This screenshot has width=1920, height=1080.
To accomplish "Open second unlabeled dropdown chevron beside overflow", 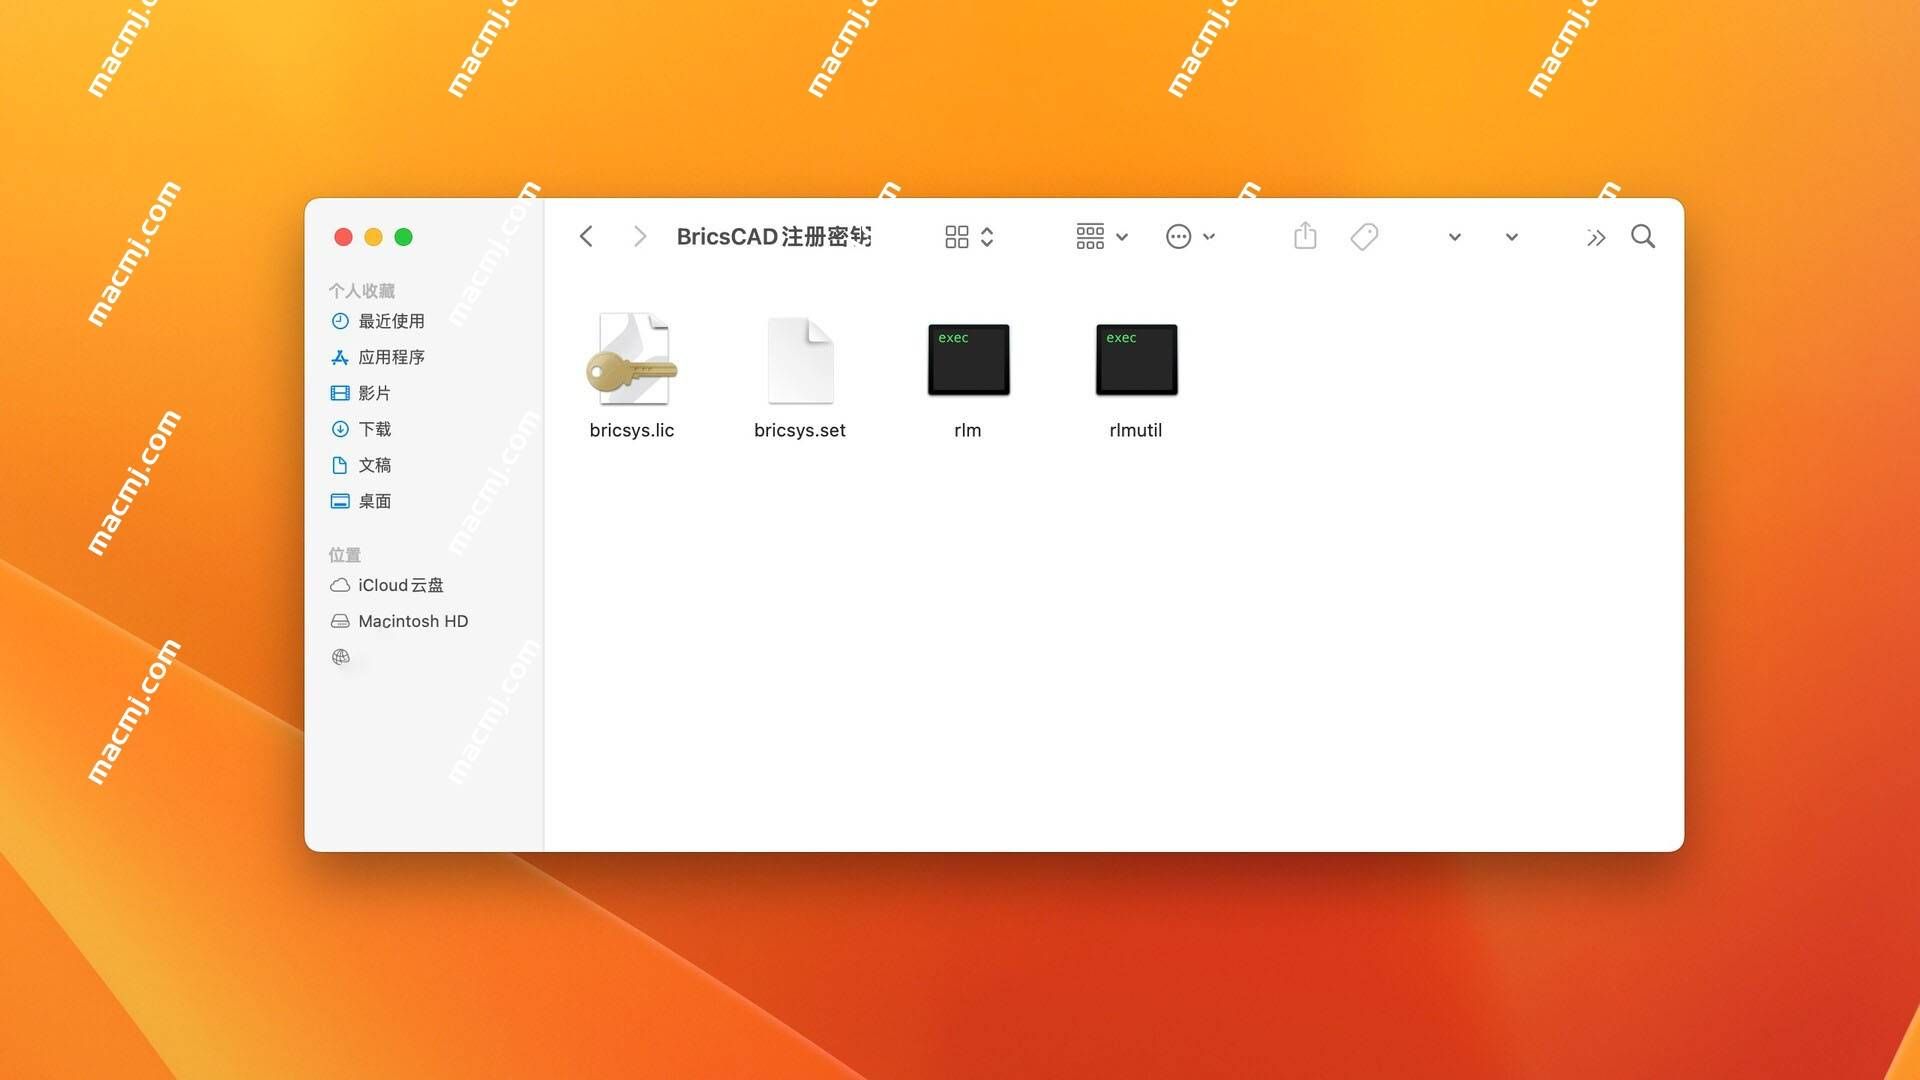I will point(1512,238).
